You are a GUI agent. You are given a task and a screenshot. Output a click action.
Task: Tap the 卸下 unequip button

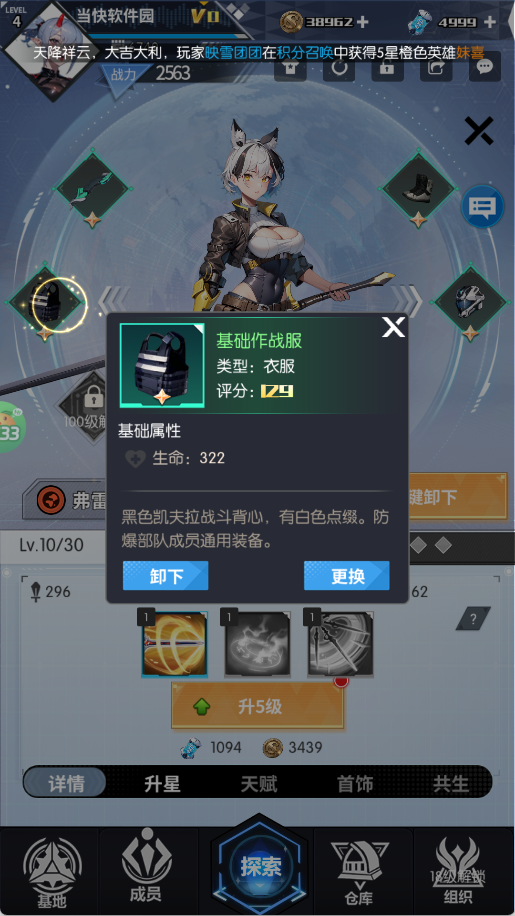(x=165, y=576)
